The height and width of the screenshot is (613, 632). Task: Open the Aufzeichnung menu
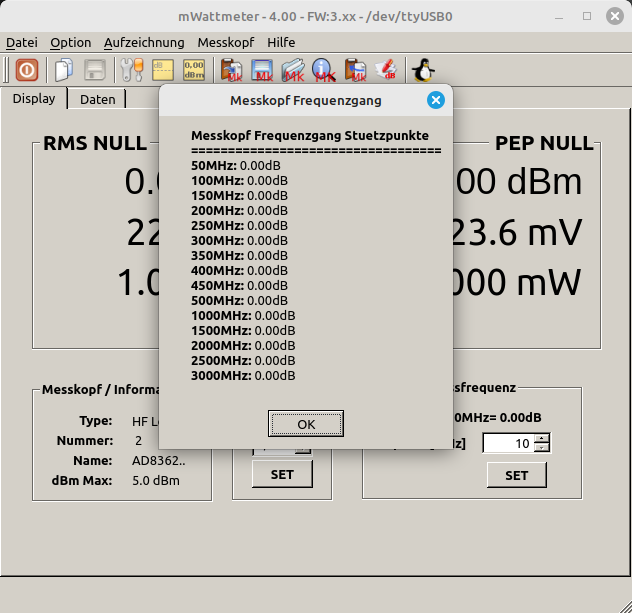click(x=144, y=43)
